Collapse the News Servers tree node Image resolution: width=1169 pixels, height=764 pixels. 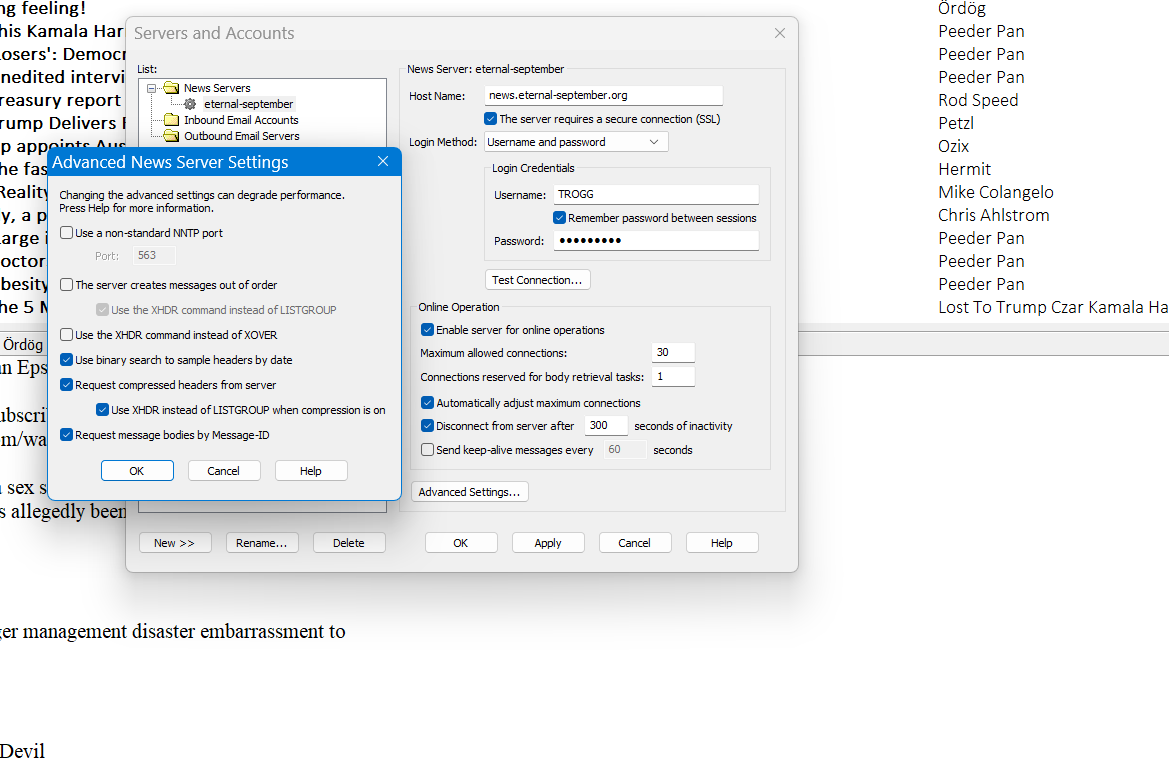pyautogui.click(x=151, y=88)
